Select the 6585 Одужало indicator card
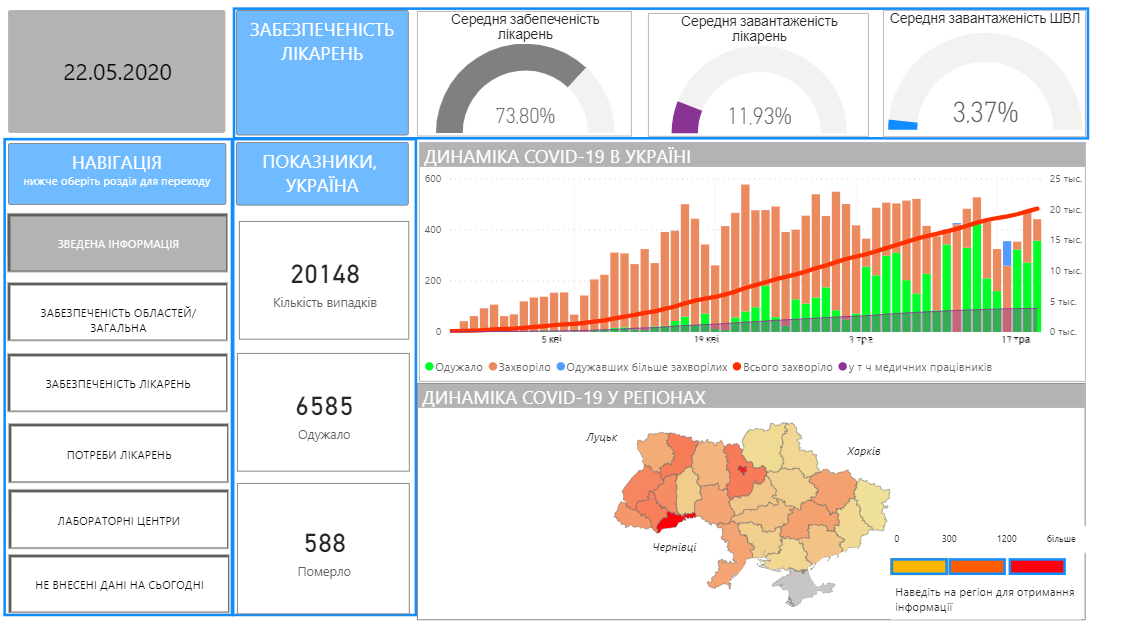The image size is (1139, 623). [x=324, y=415]
